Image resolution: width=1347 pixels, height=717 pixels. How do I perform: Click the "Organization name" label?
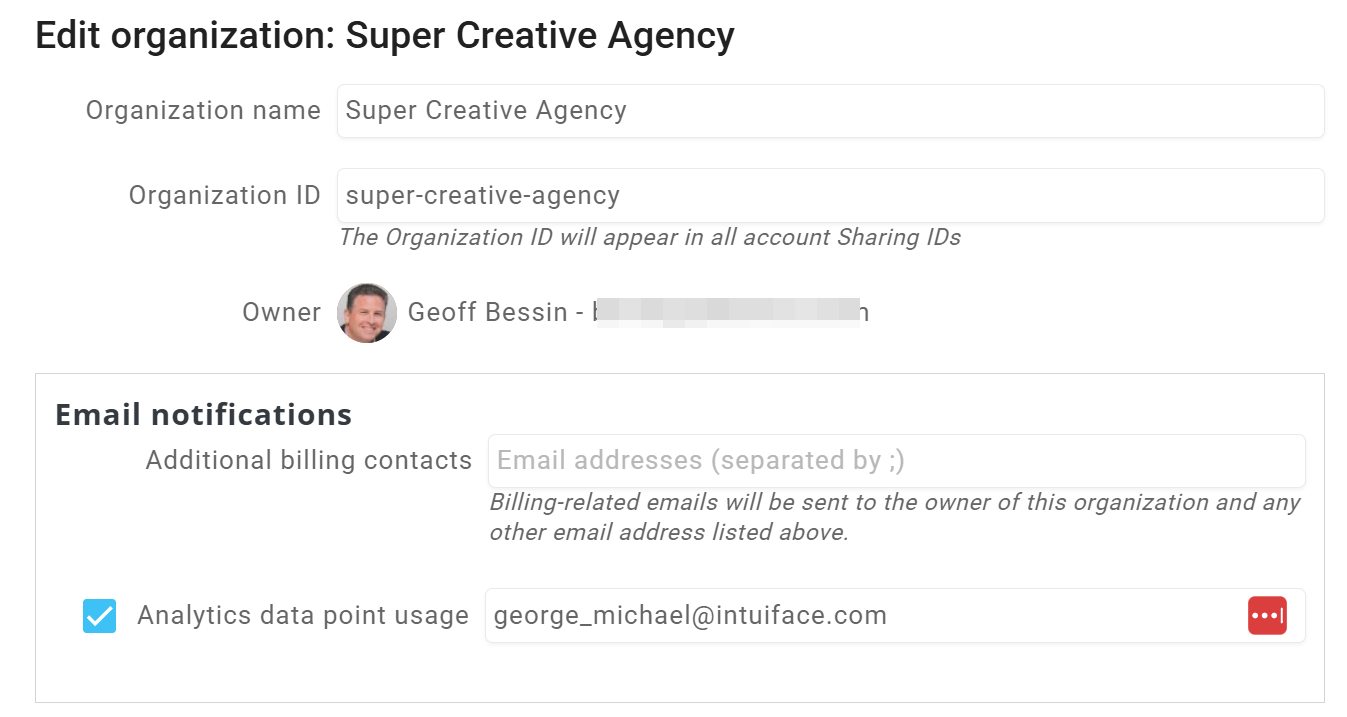coord(203,111)
